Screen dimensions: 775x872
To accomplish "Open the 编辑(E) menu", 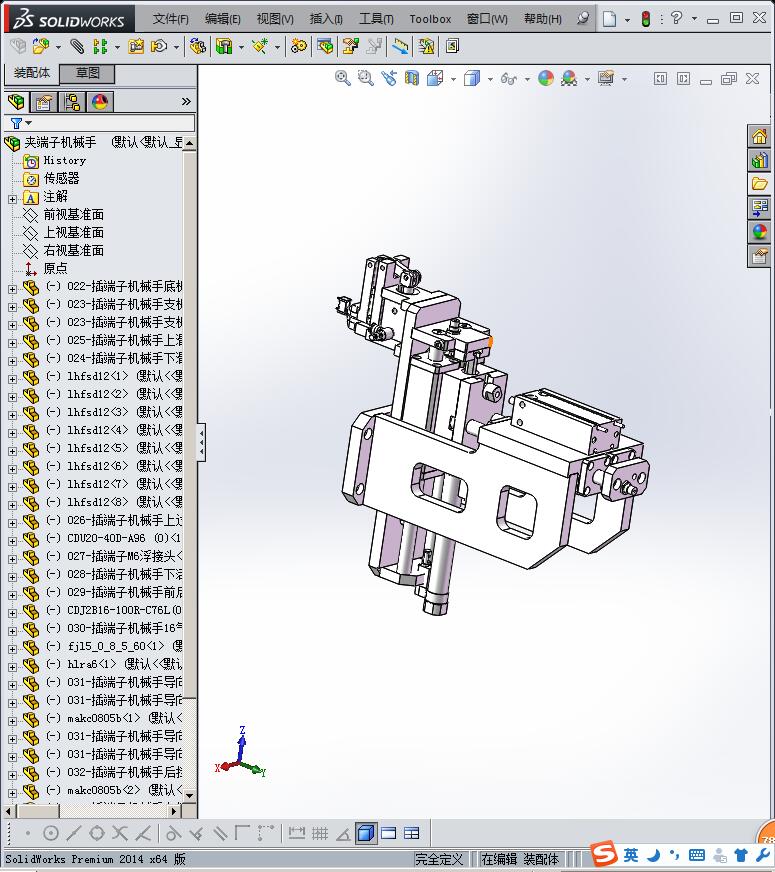I will coord(222,19).
